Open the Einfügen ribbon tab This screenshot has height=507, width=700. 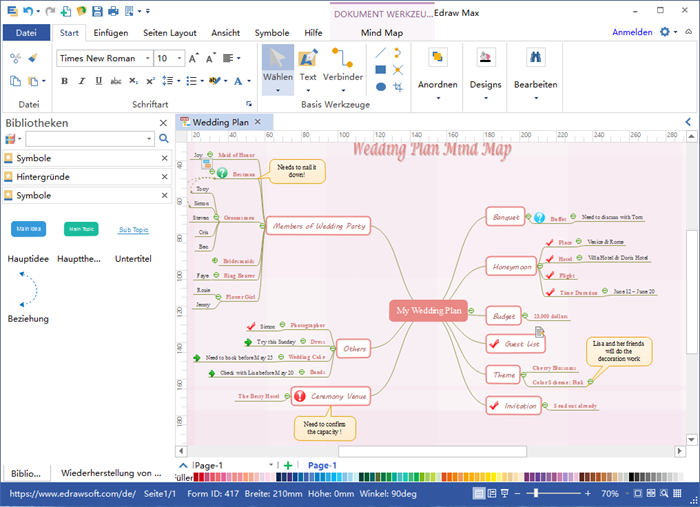click(x=110, y=32)
